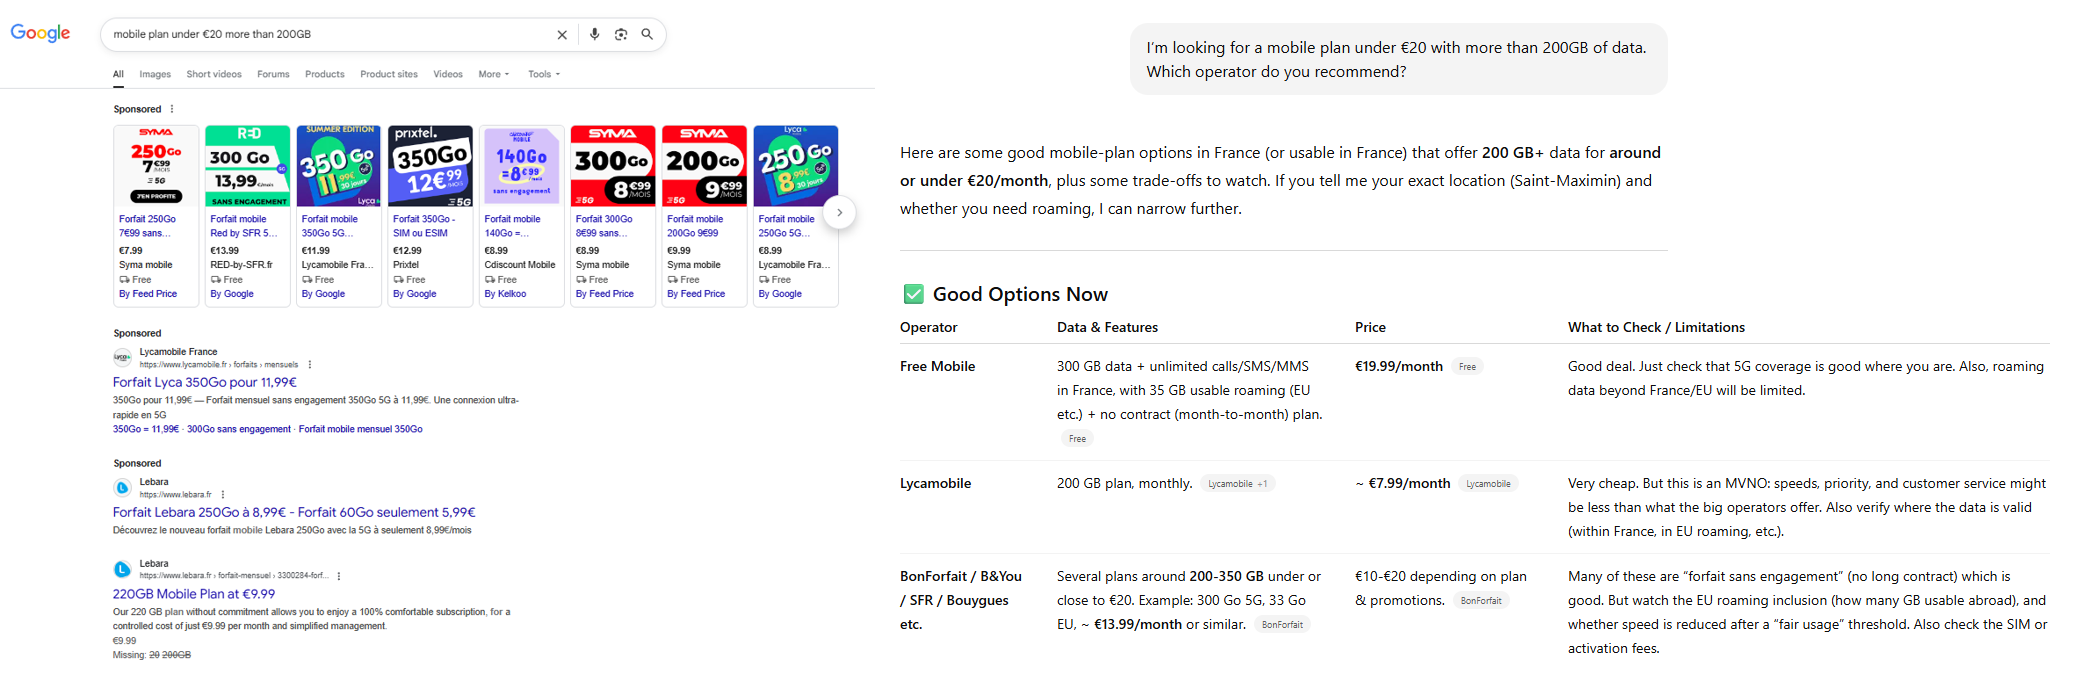The width and height of the screenshot is (2073, 674).
Task: Go to Google home via the logo
Action: pos(40,33)
